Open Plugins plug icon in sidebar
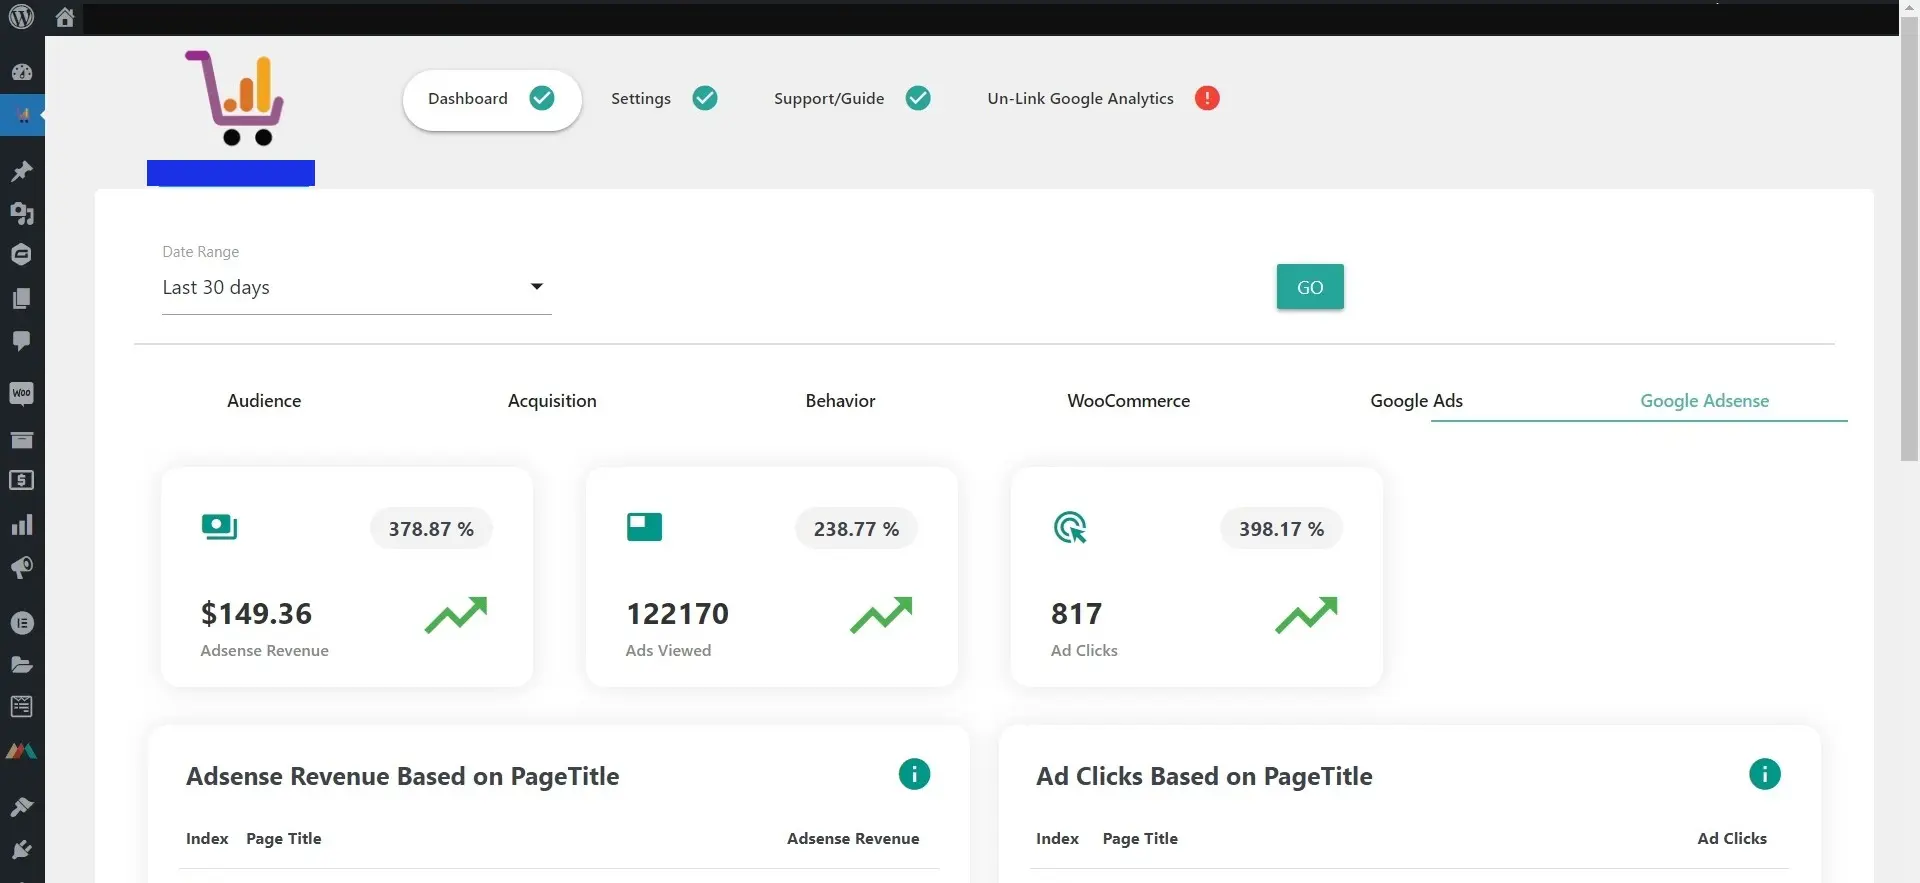The image size is (1920, 883). pyautogui.click(x=22, y=850)
